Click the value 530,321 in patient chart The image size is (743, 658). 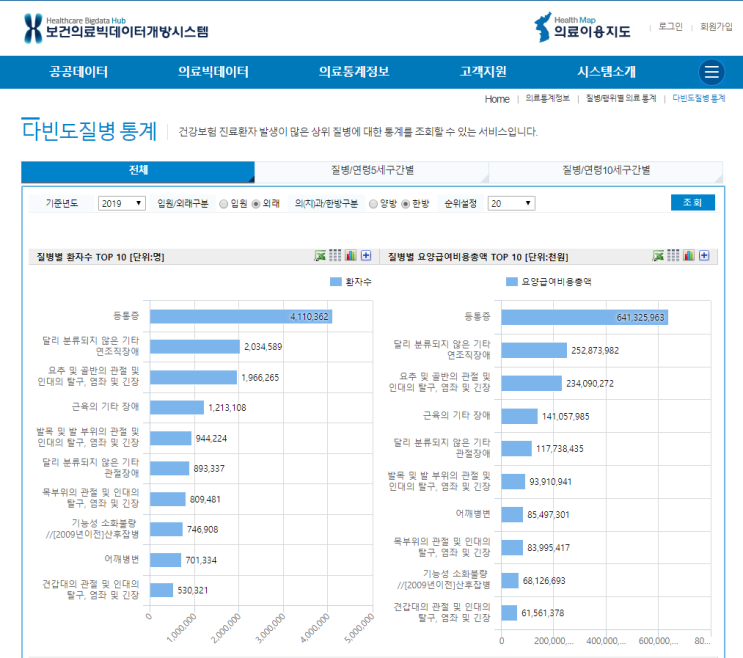193,590
